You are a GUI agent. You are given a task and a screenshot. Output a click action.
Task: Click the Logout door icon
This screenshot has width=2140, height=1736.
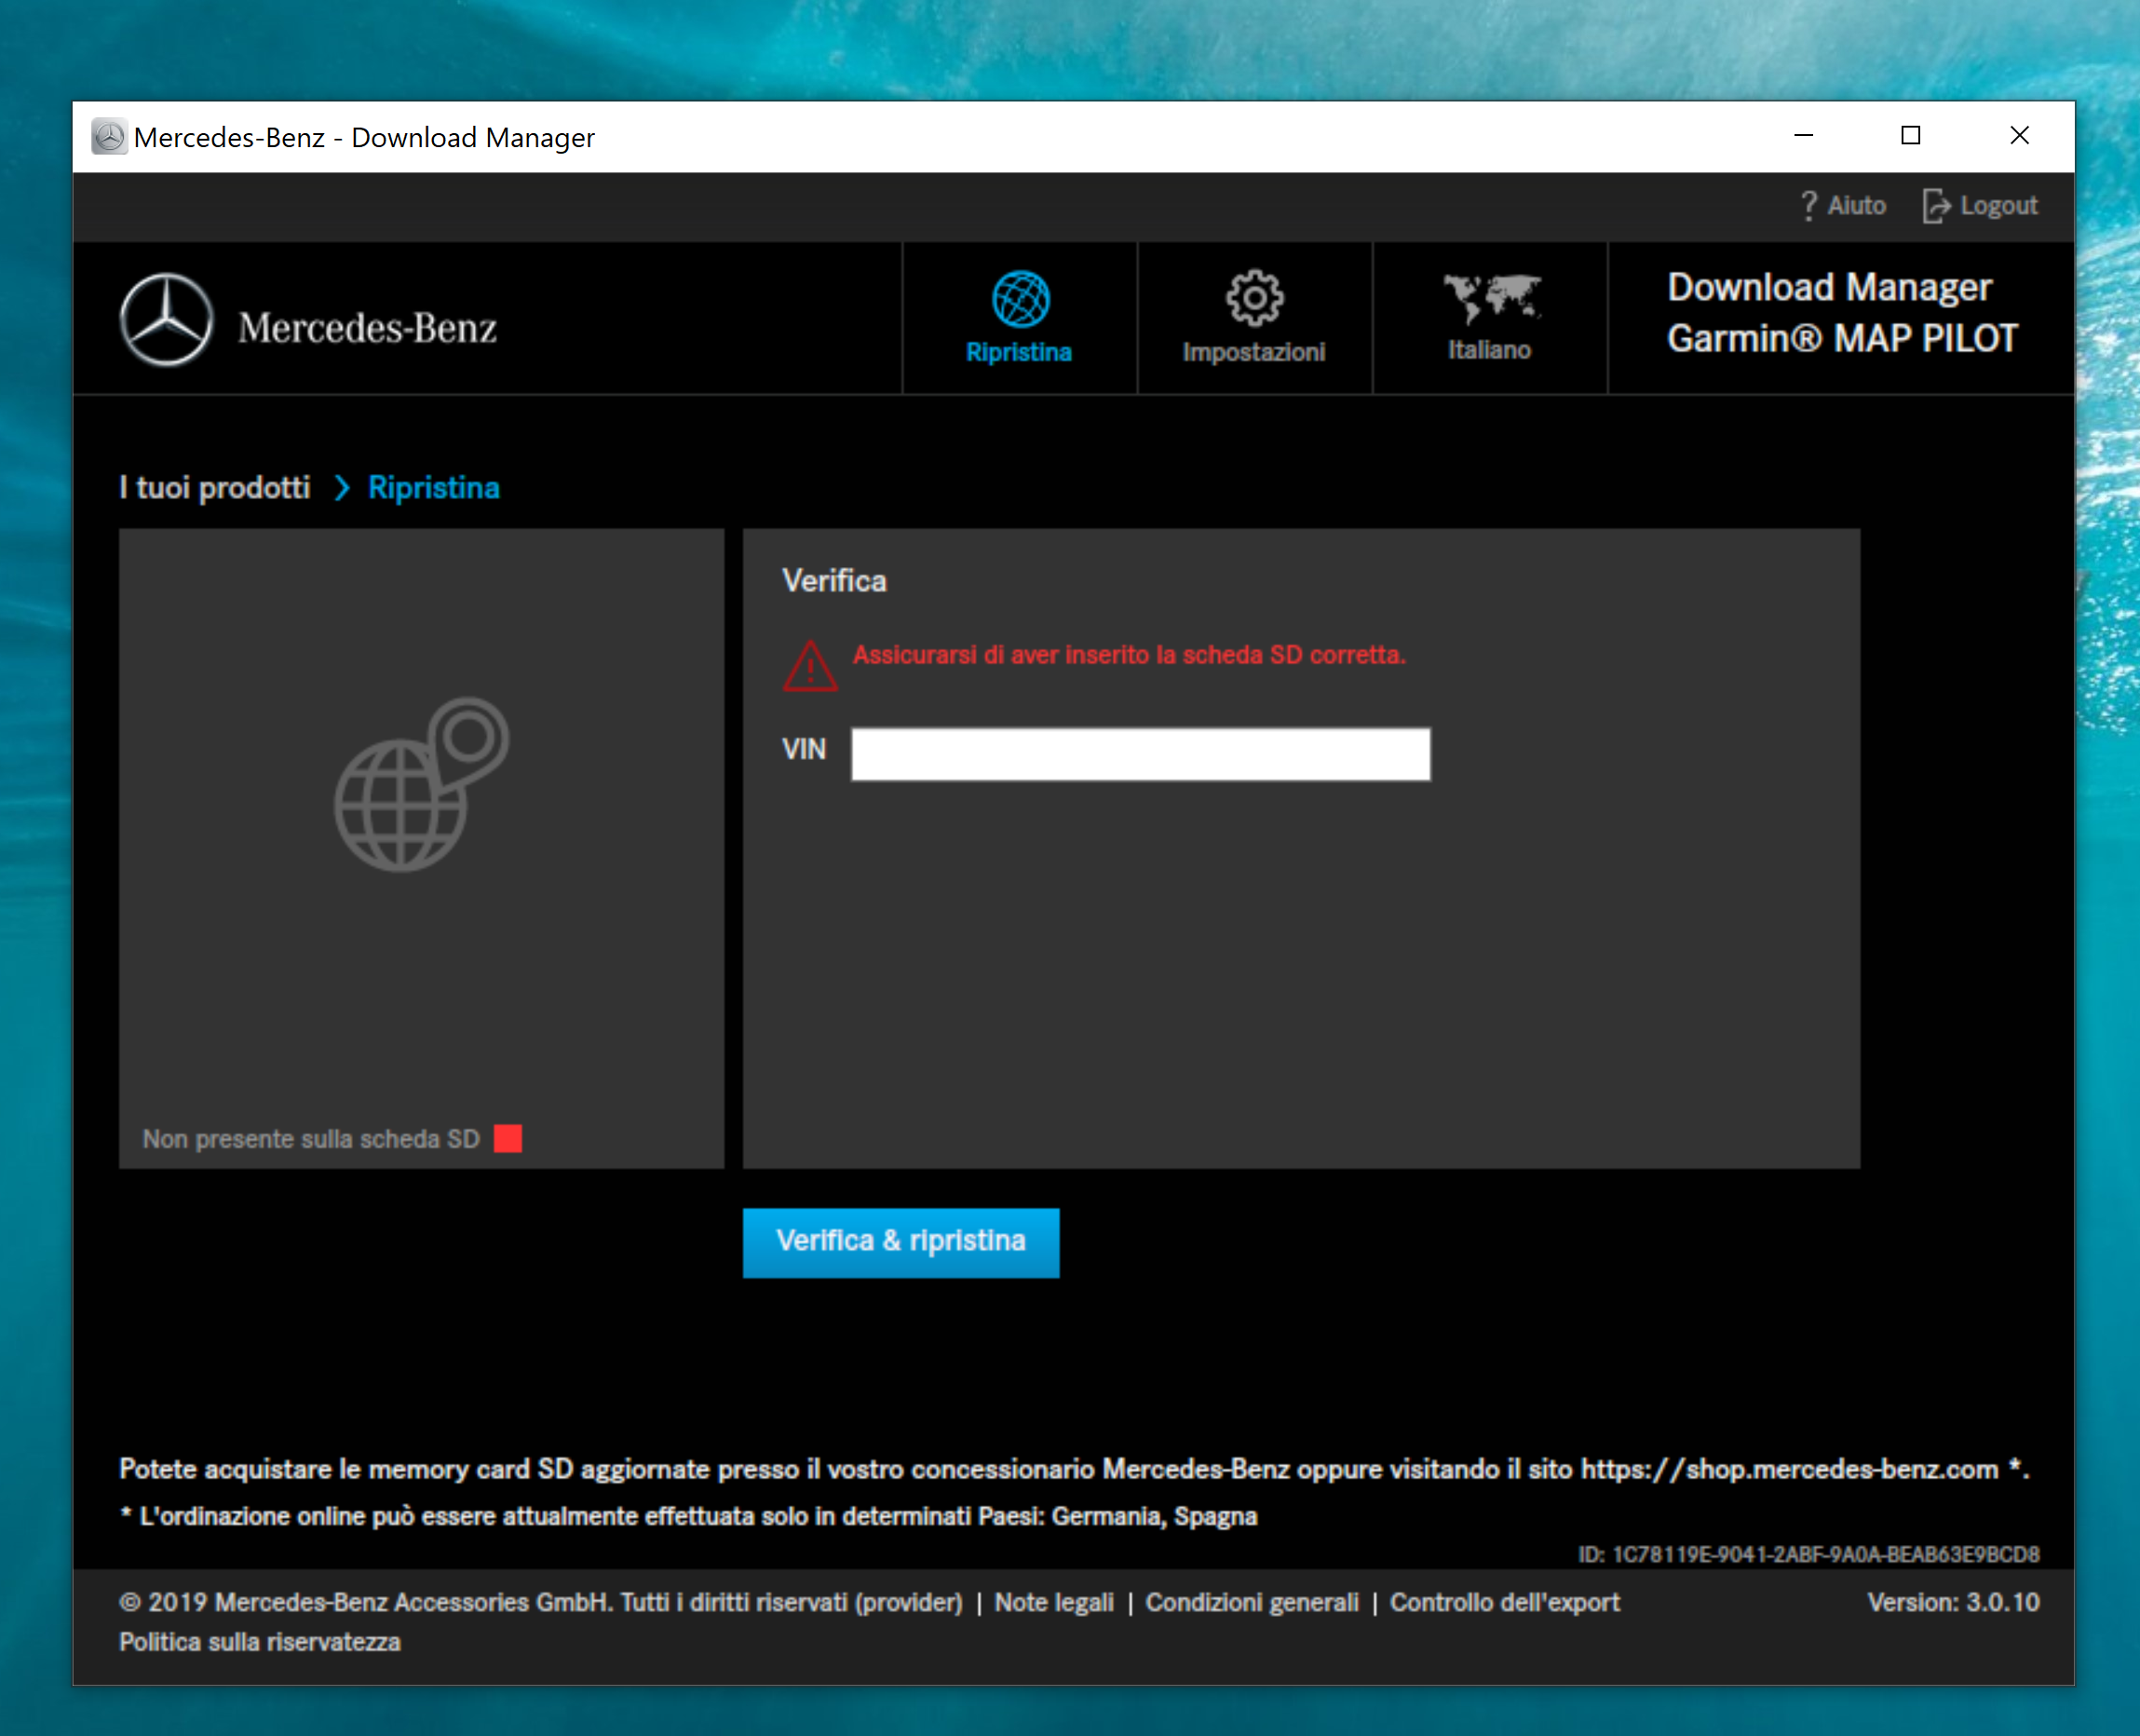pos(1935,205)
